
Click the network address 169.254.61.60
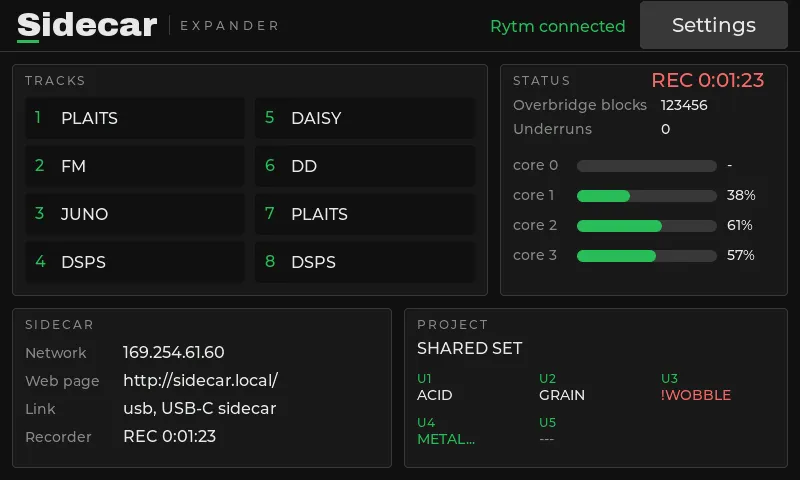point(173,352)
